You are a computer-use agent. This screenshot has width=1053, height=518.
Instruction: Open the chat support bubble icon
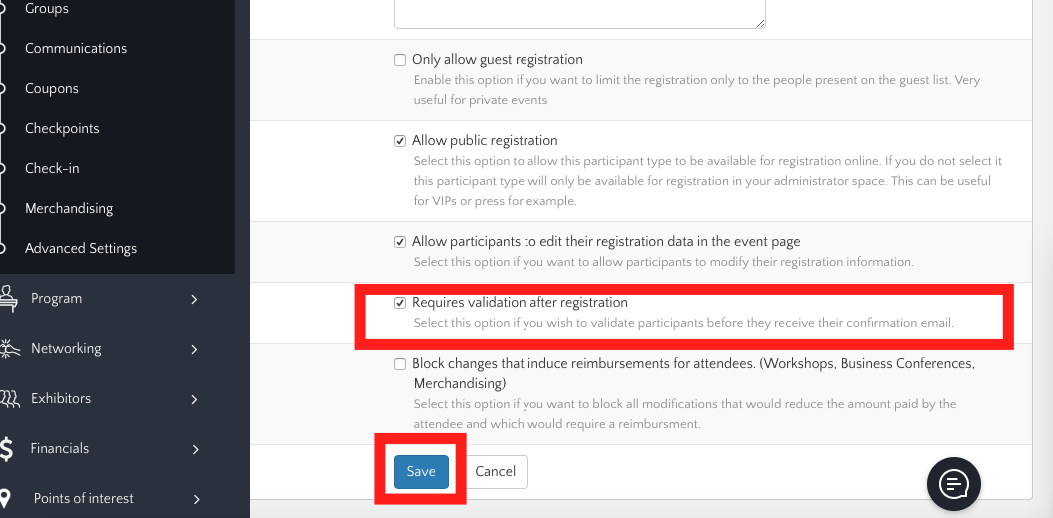[x=954, y=484]
